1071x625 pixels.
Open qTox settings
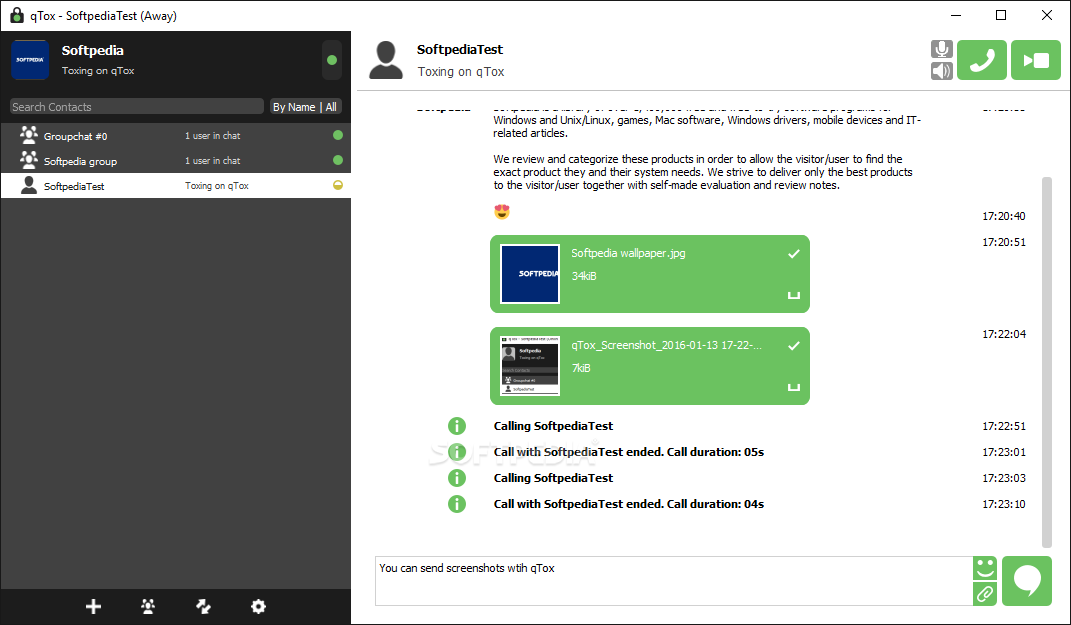[x=258, y=607]
